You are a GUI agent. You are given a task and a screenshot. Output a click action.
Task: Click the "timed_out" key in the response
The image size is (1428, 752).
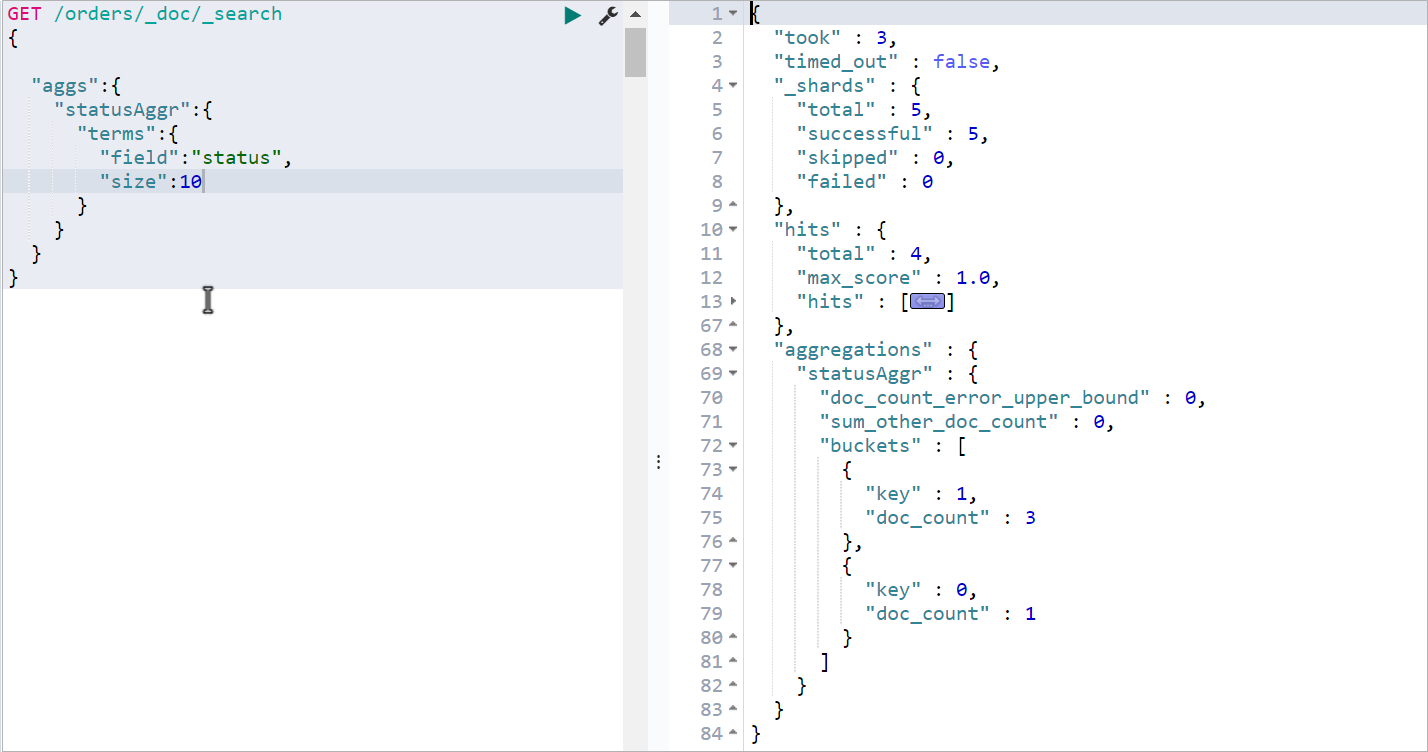(x=836, y=62)
